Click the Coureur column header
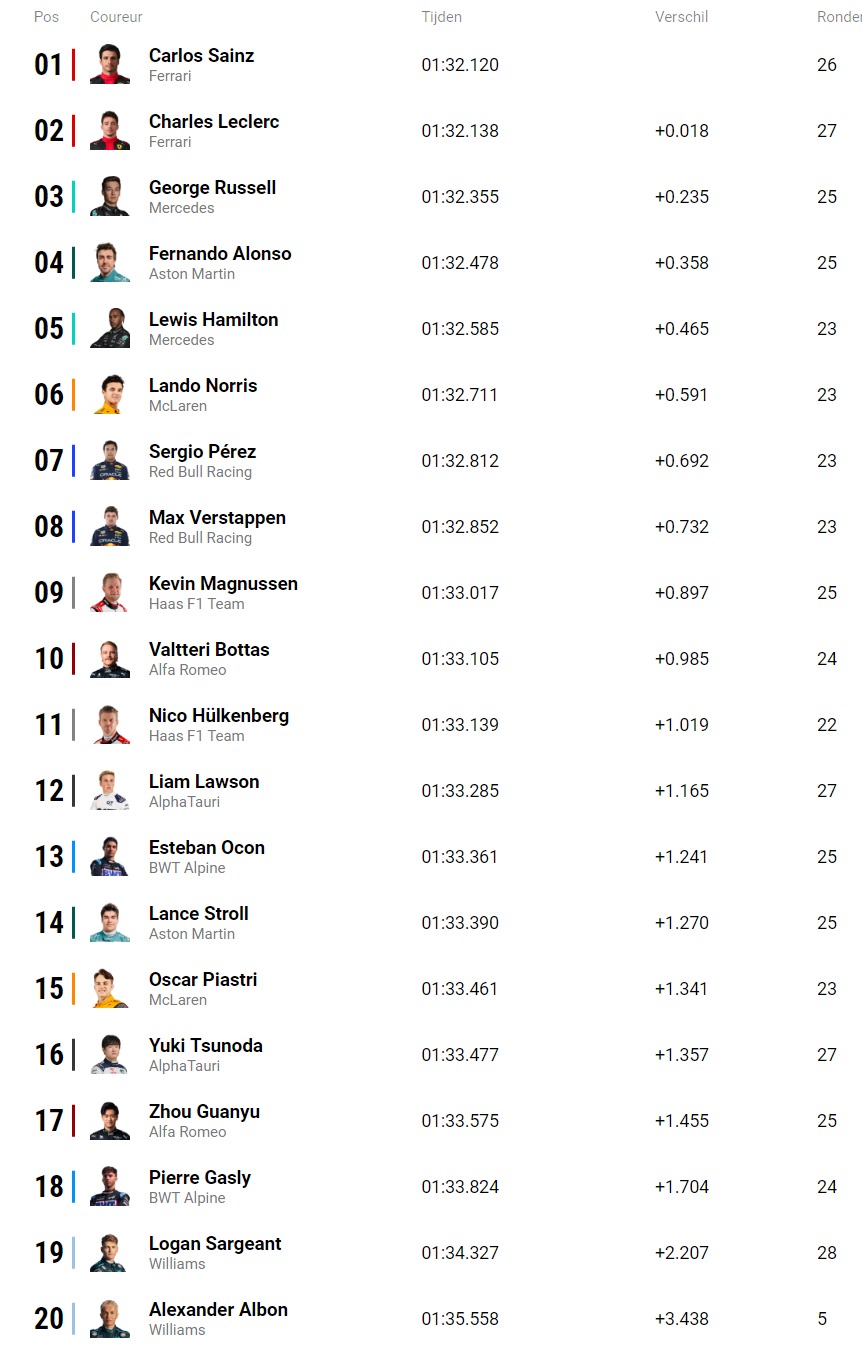The height and width of the screenshot is (1353, 862). point(116,17)
